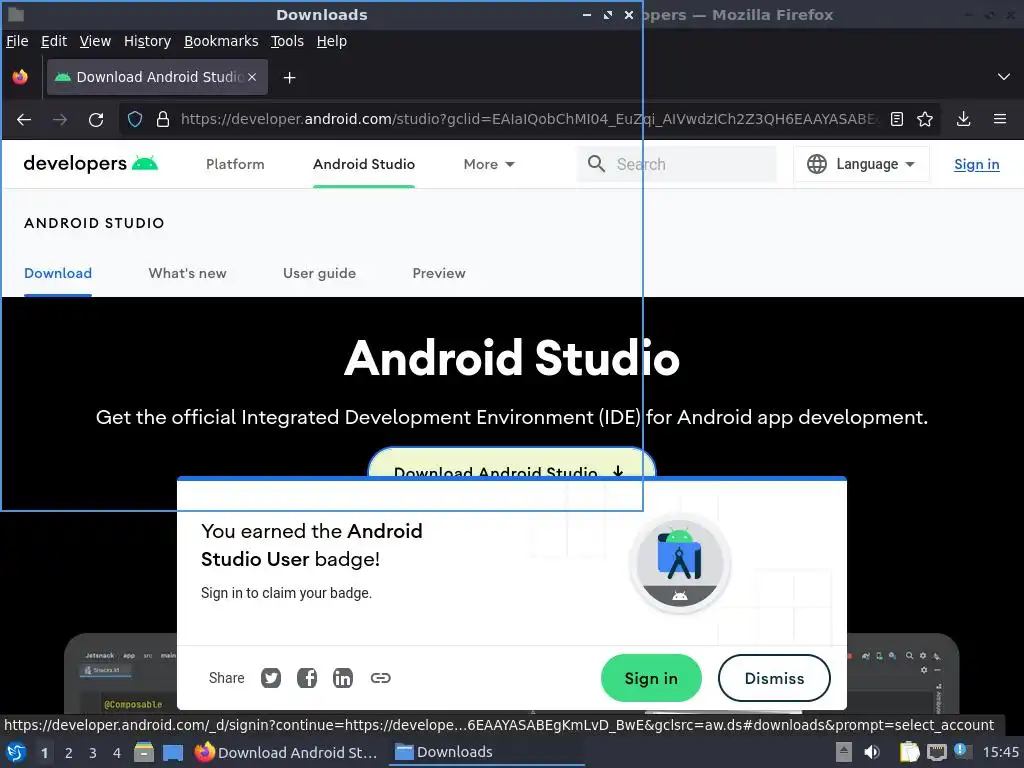1024x768 pixels.
Task: Switch to workspace 2 in taskbar
Action: (x=69, y=753)
